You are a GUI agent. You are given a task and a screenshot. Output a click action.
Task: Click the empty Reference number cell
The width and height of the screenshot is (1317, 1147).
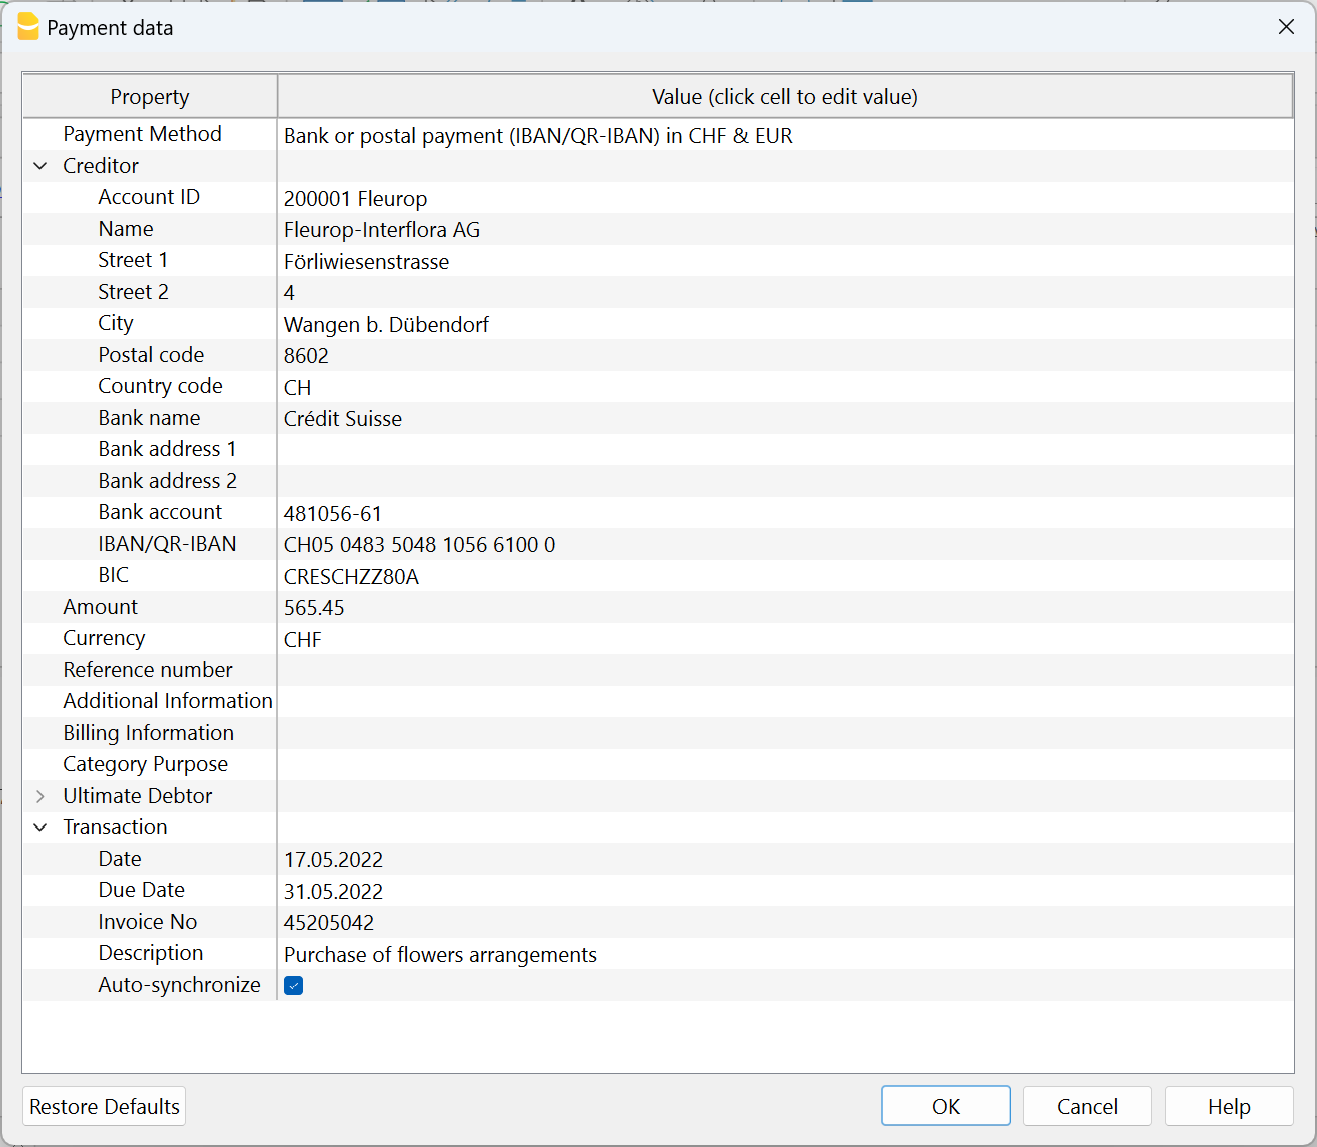[x=500, y=670]
